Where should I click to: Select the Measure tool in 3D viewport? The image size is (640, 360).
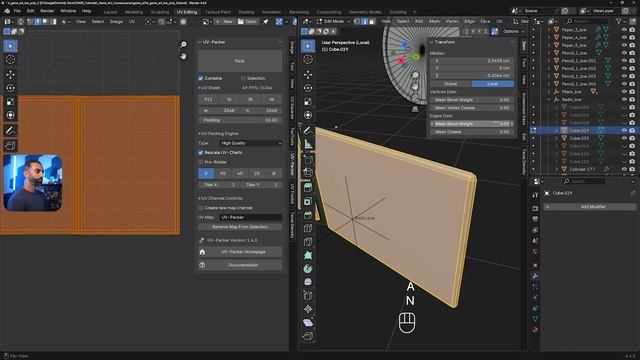(308, 144)
